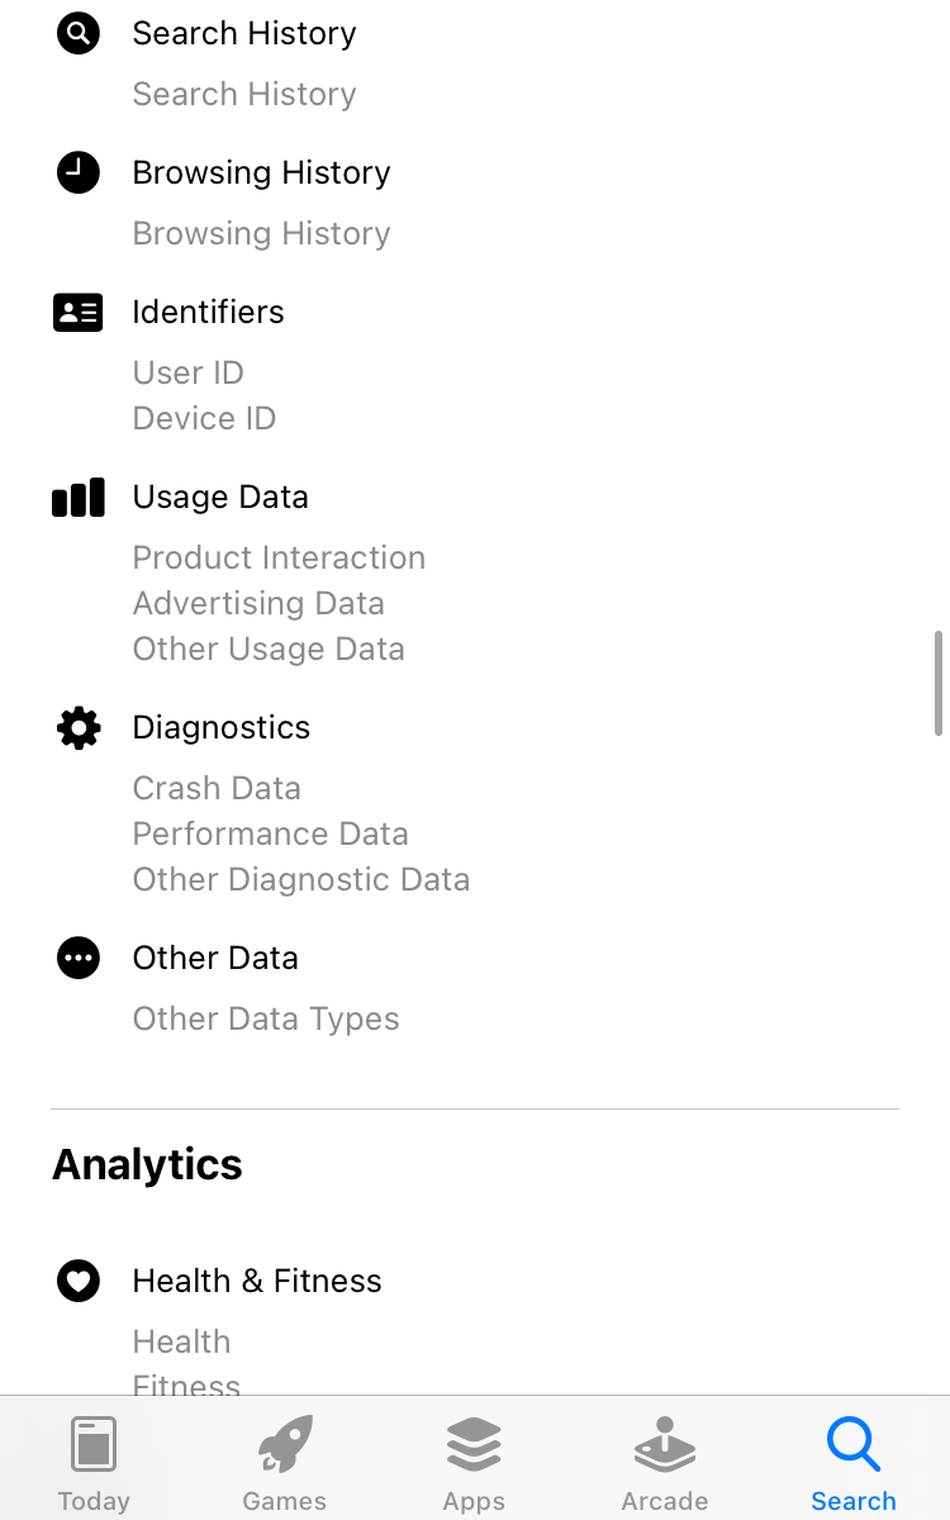The width and height of the screenshot is (950, 1520).
Task: Click the vertical scrollbar indicator
Action: coord(938,683)
